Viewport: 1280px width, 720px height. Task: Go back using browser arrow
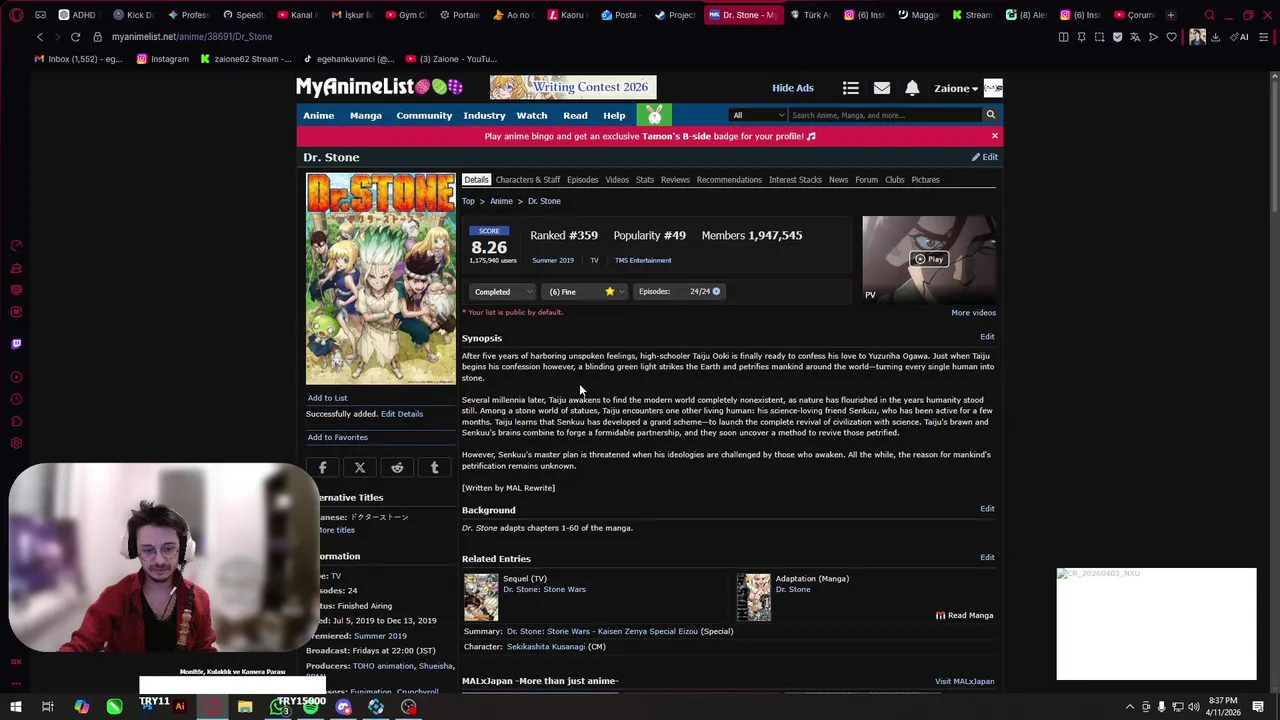point(40,37)
